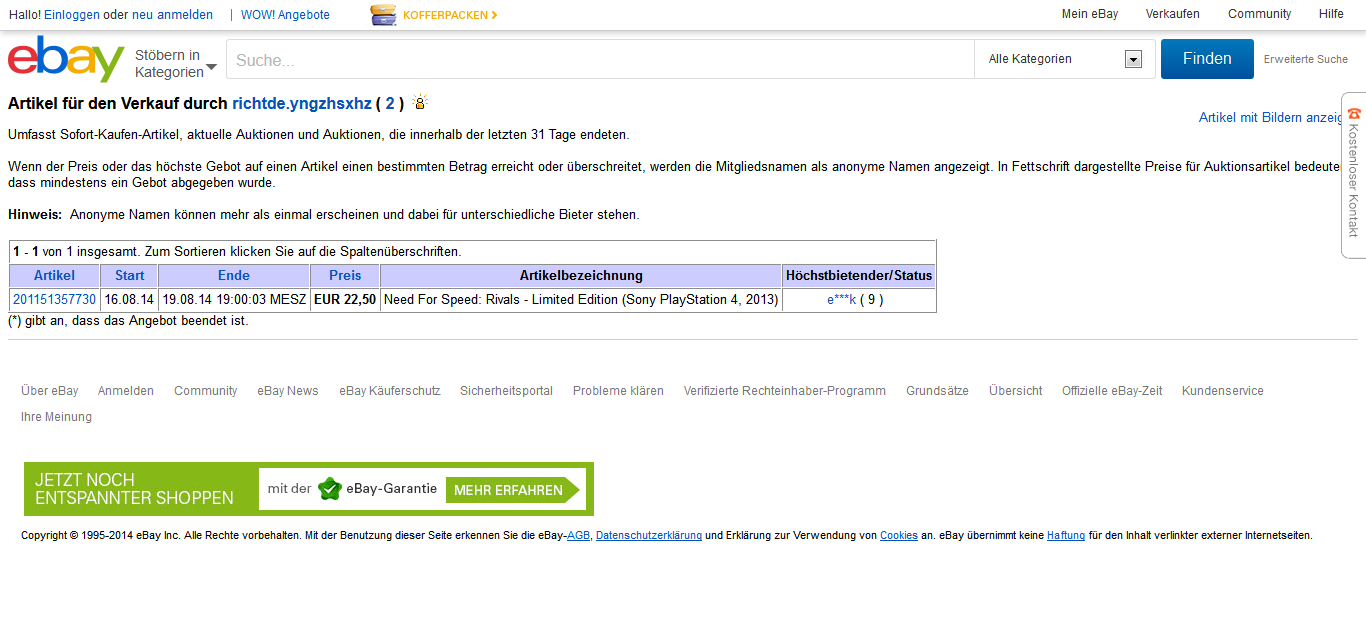1366x634 pixels.
Task: Click the Cookies link
Action: coord(899,536)
